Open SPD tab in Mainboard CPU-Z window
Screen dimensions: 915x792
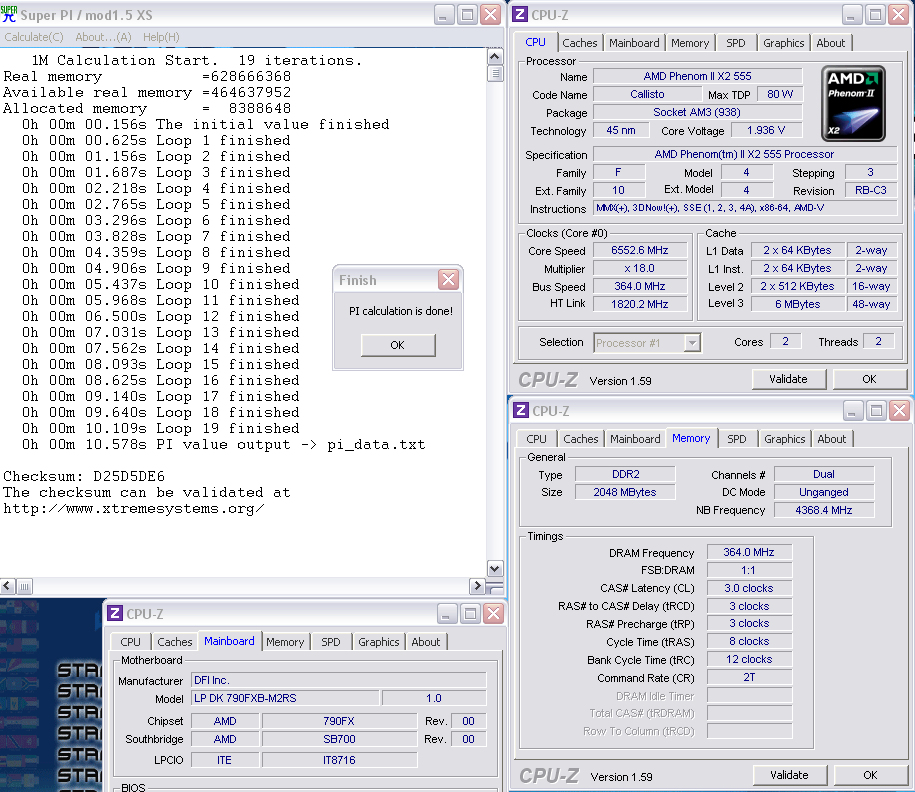pos(331,642)
